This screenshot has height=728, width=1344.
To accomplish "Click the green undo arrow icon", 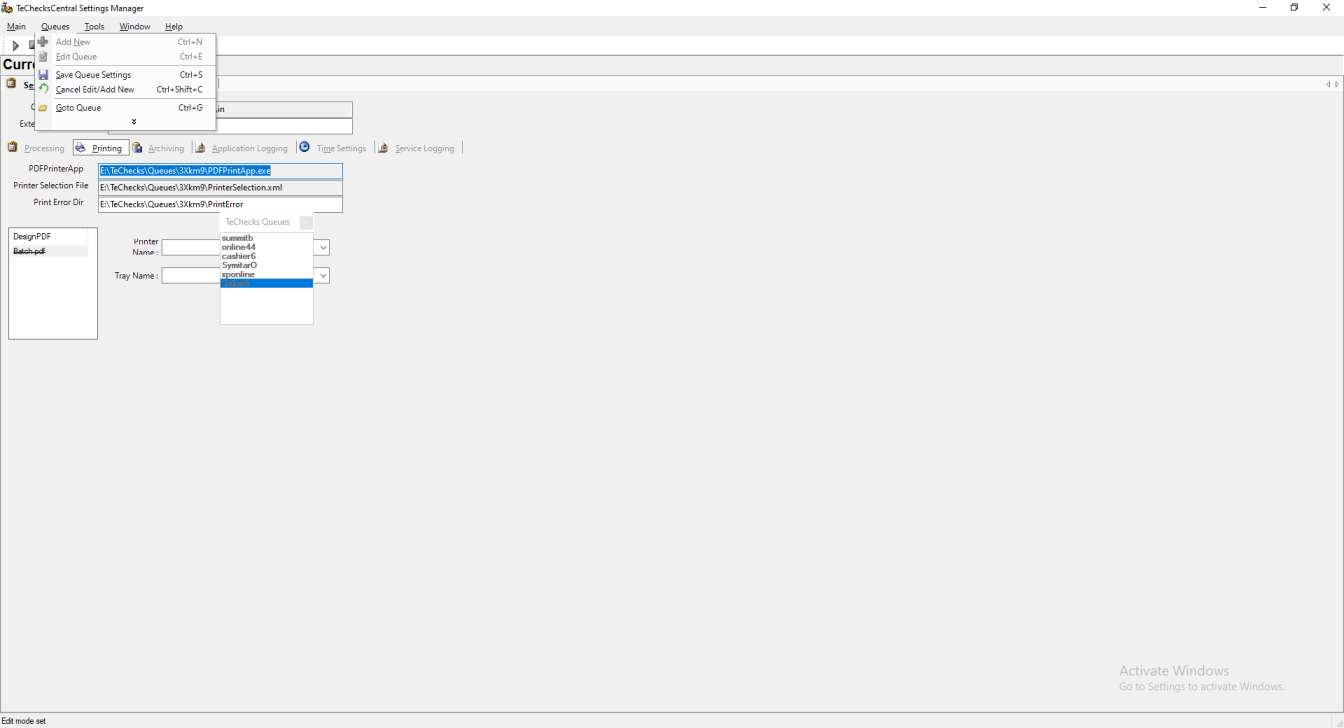I will click(43, 89).
